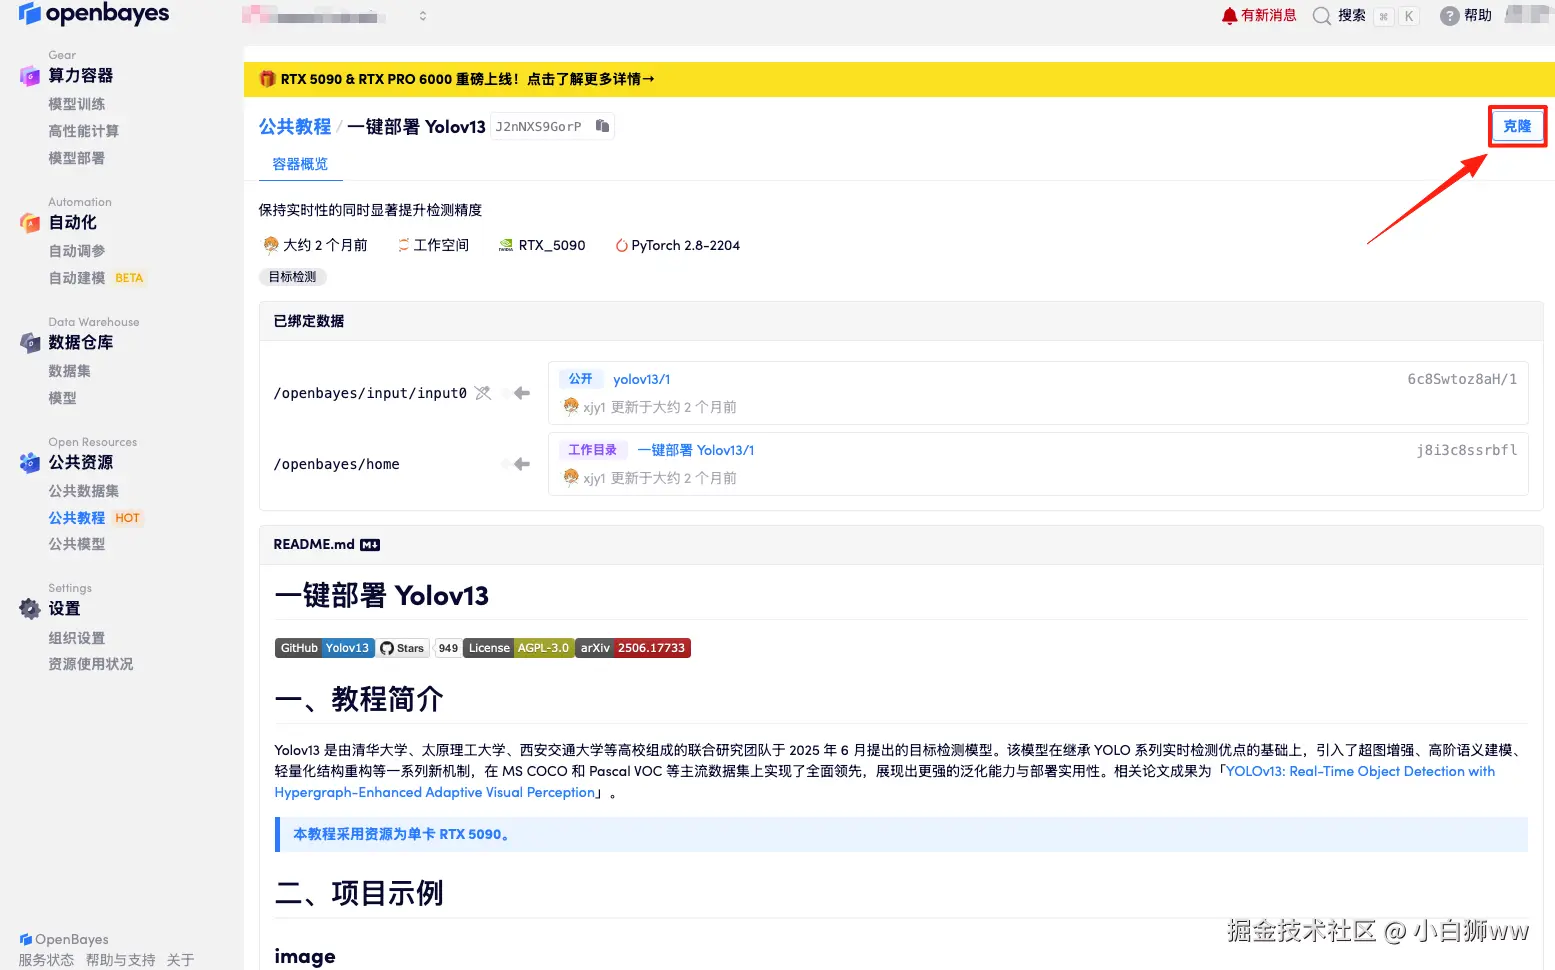Image resolution: width=1555 pixels, height=970 pixels.
Task: Click the PyTorch 2.8-2204 label
Action: point(686,246)
